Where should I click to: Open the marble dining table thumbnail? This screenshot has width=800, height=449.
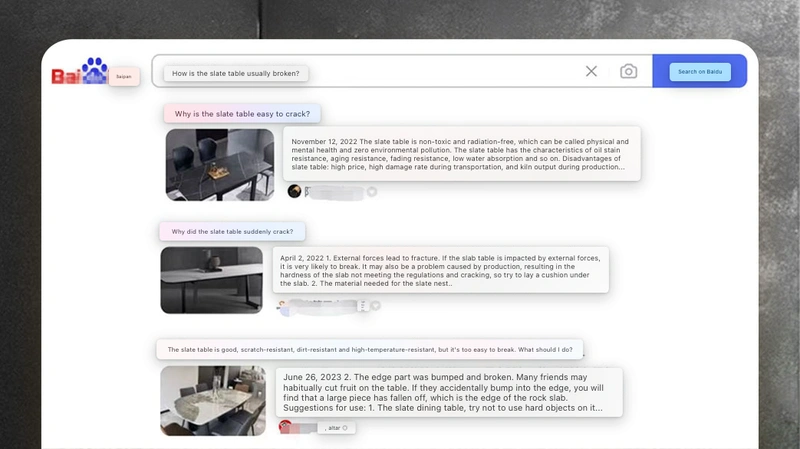click(x=212, y=400)
